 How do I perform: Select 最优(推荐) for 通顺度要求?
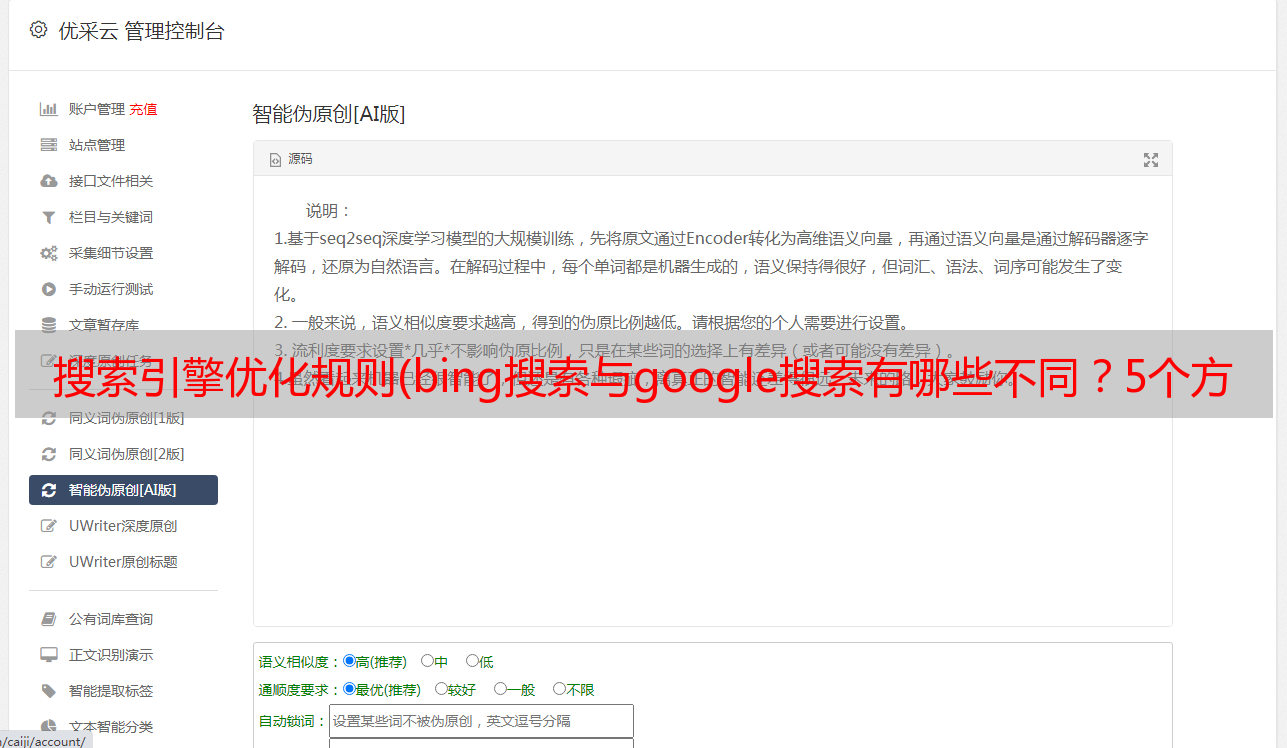pyautogui.click(x=349, y=689)
